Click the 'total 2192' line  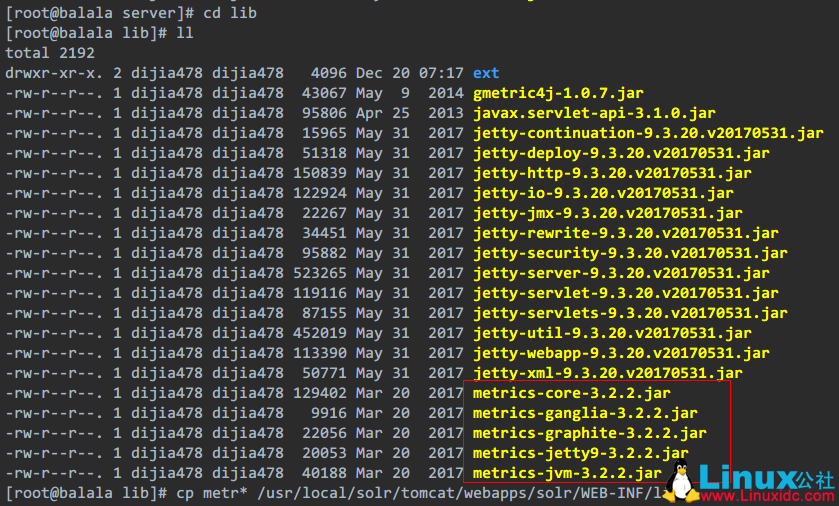point(50,53)
